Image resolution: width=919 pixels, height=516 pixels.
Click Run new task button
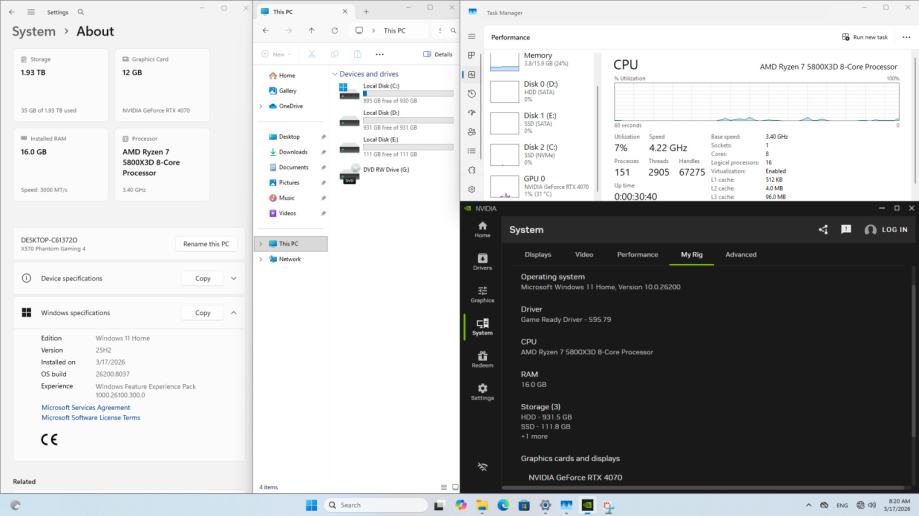click(x=864, y=37)
